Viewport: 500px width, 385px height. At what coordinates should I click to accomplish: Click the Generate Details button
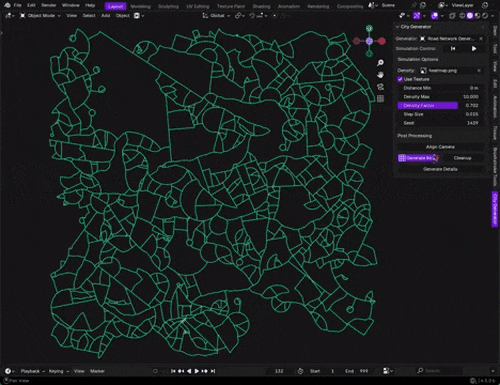[440, 169]
